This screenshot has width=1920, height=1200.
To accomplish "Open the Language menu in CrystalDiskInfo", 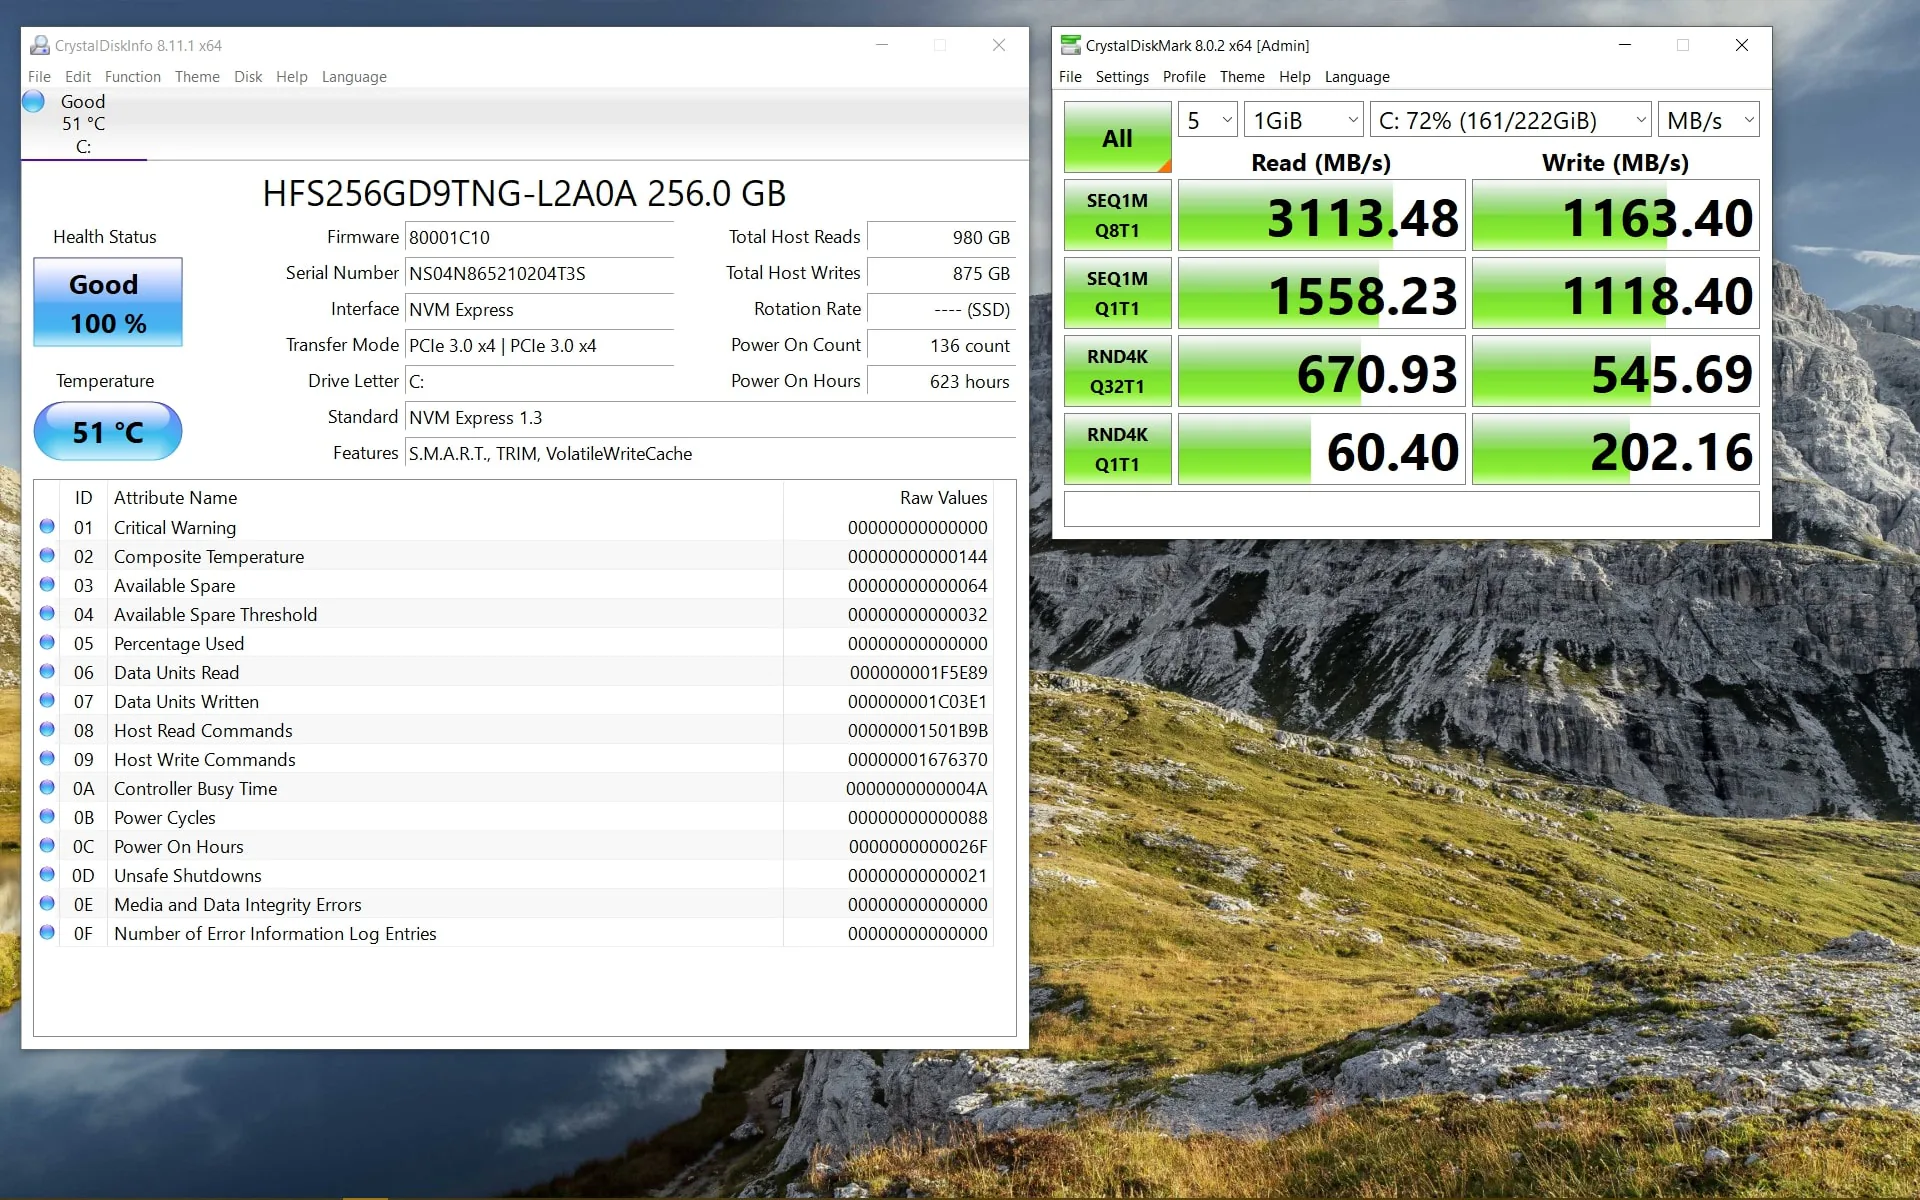I will pyautogui.click(x=354, y=77).
